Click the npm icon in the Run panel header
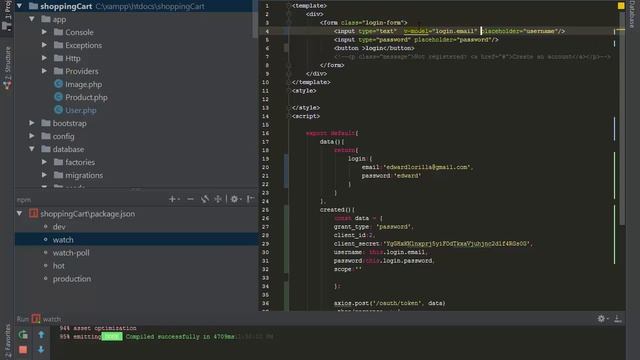 pyautogui.click(x=36, y=319)
